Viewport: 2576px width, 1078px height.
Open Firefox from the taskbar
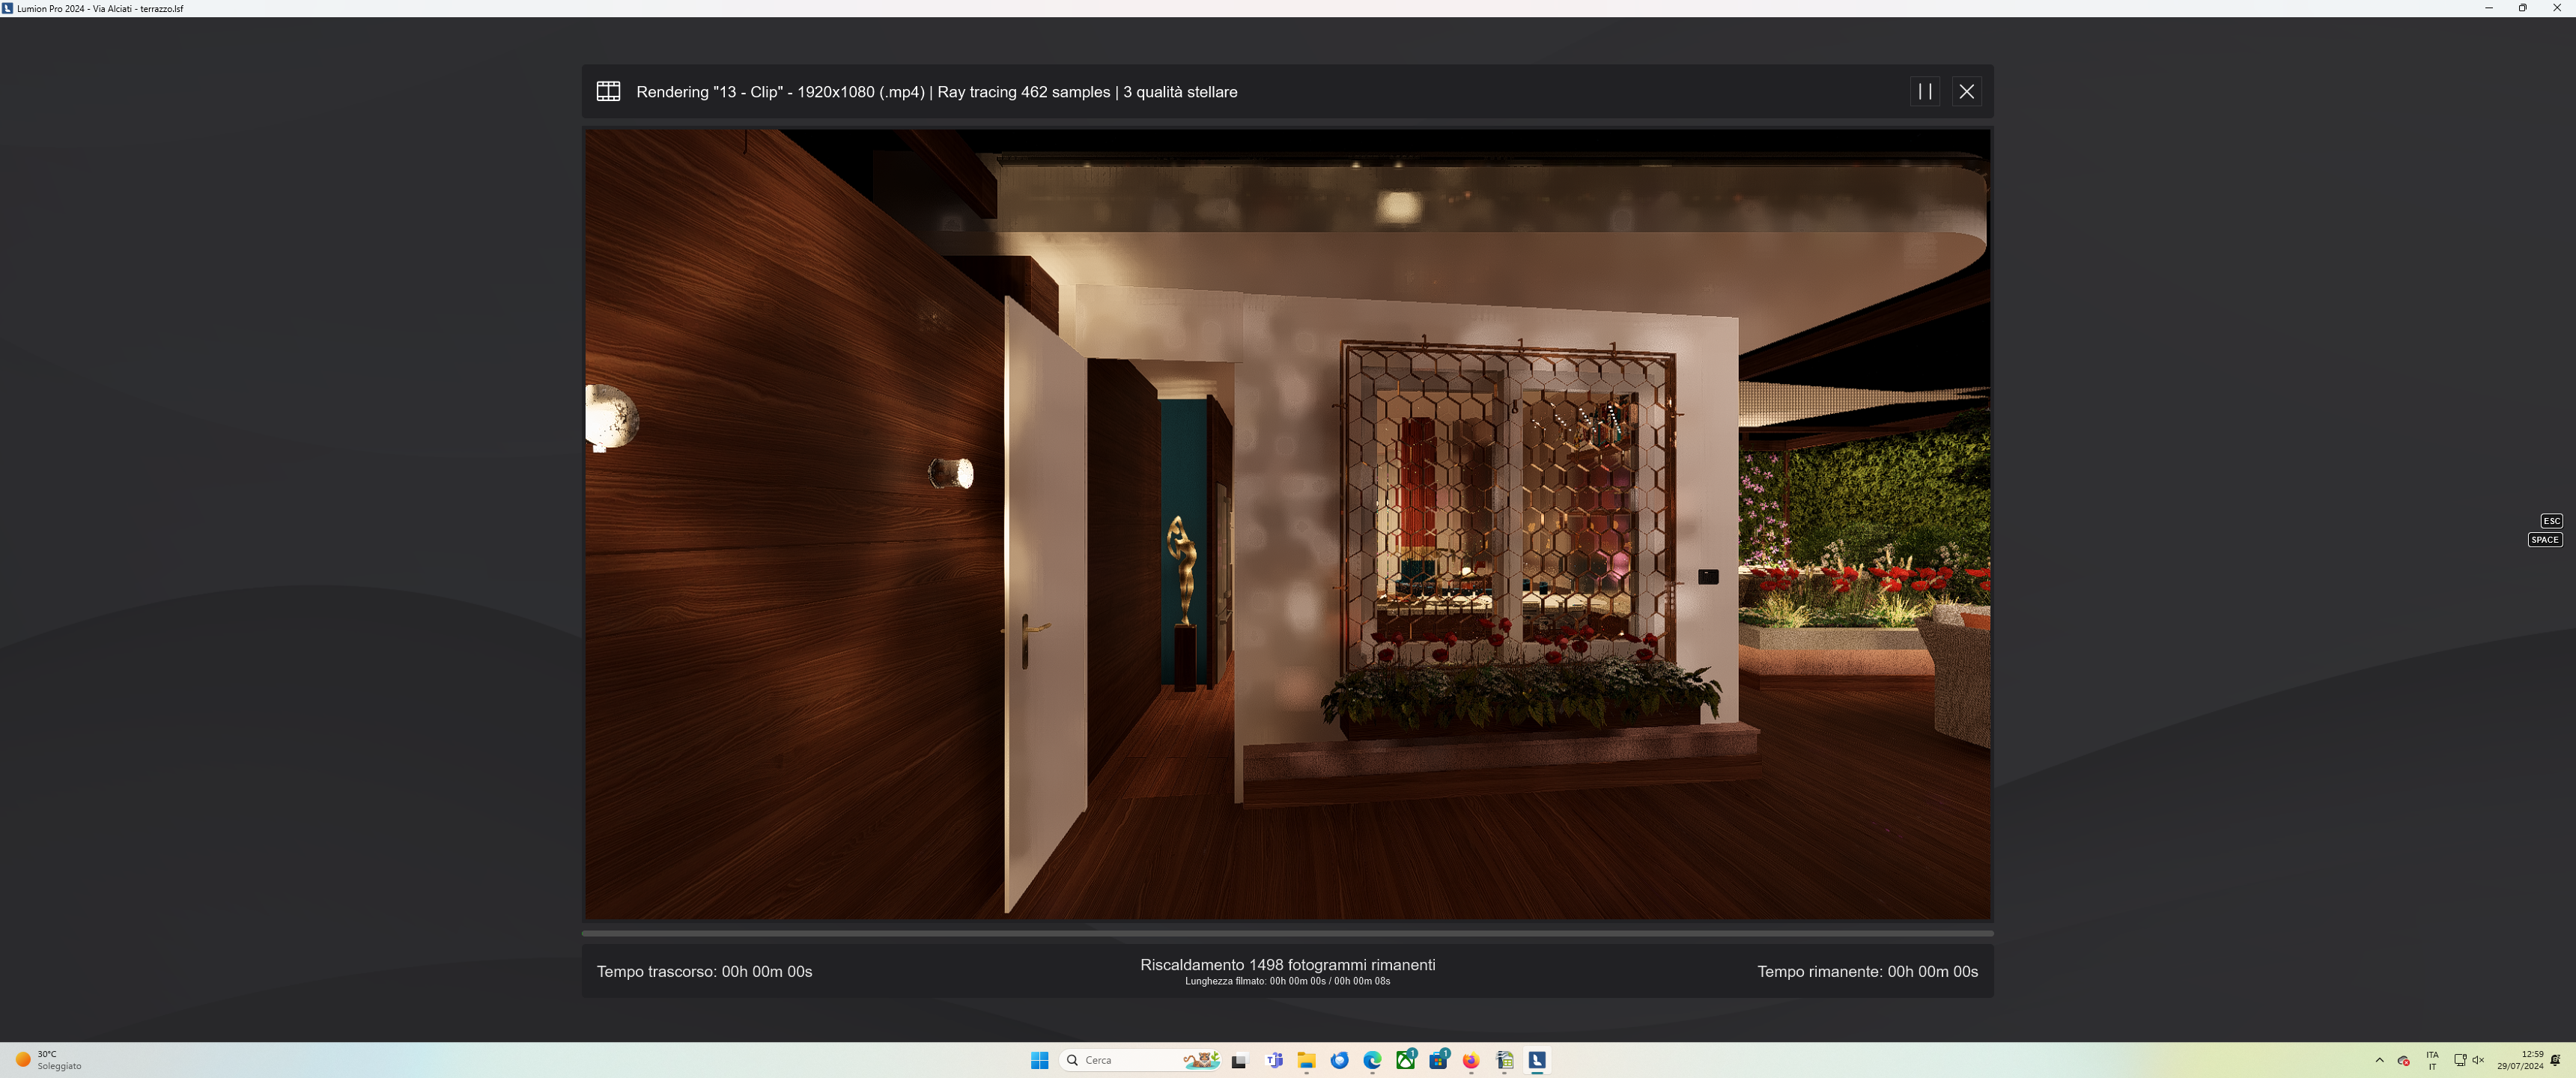point(1471,1060)
